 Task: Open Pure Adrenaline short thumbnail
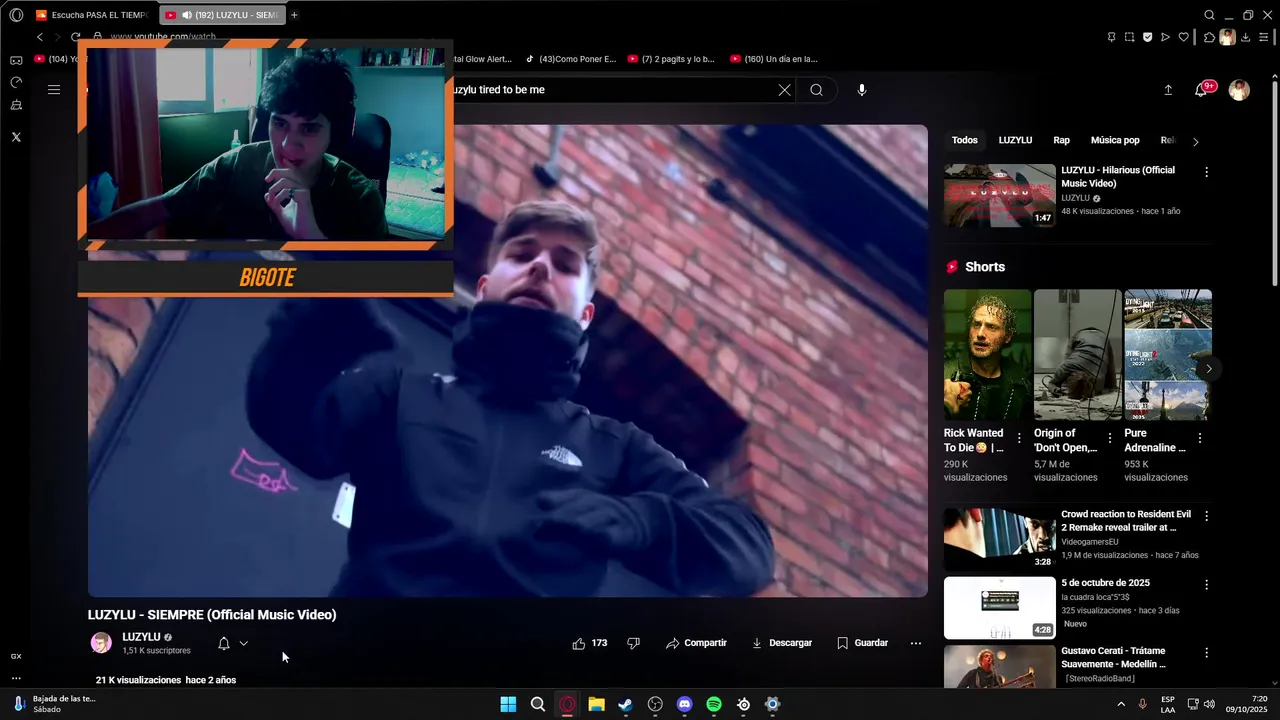pyautogui.click(x=1167, y=355)
